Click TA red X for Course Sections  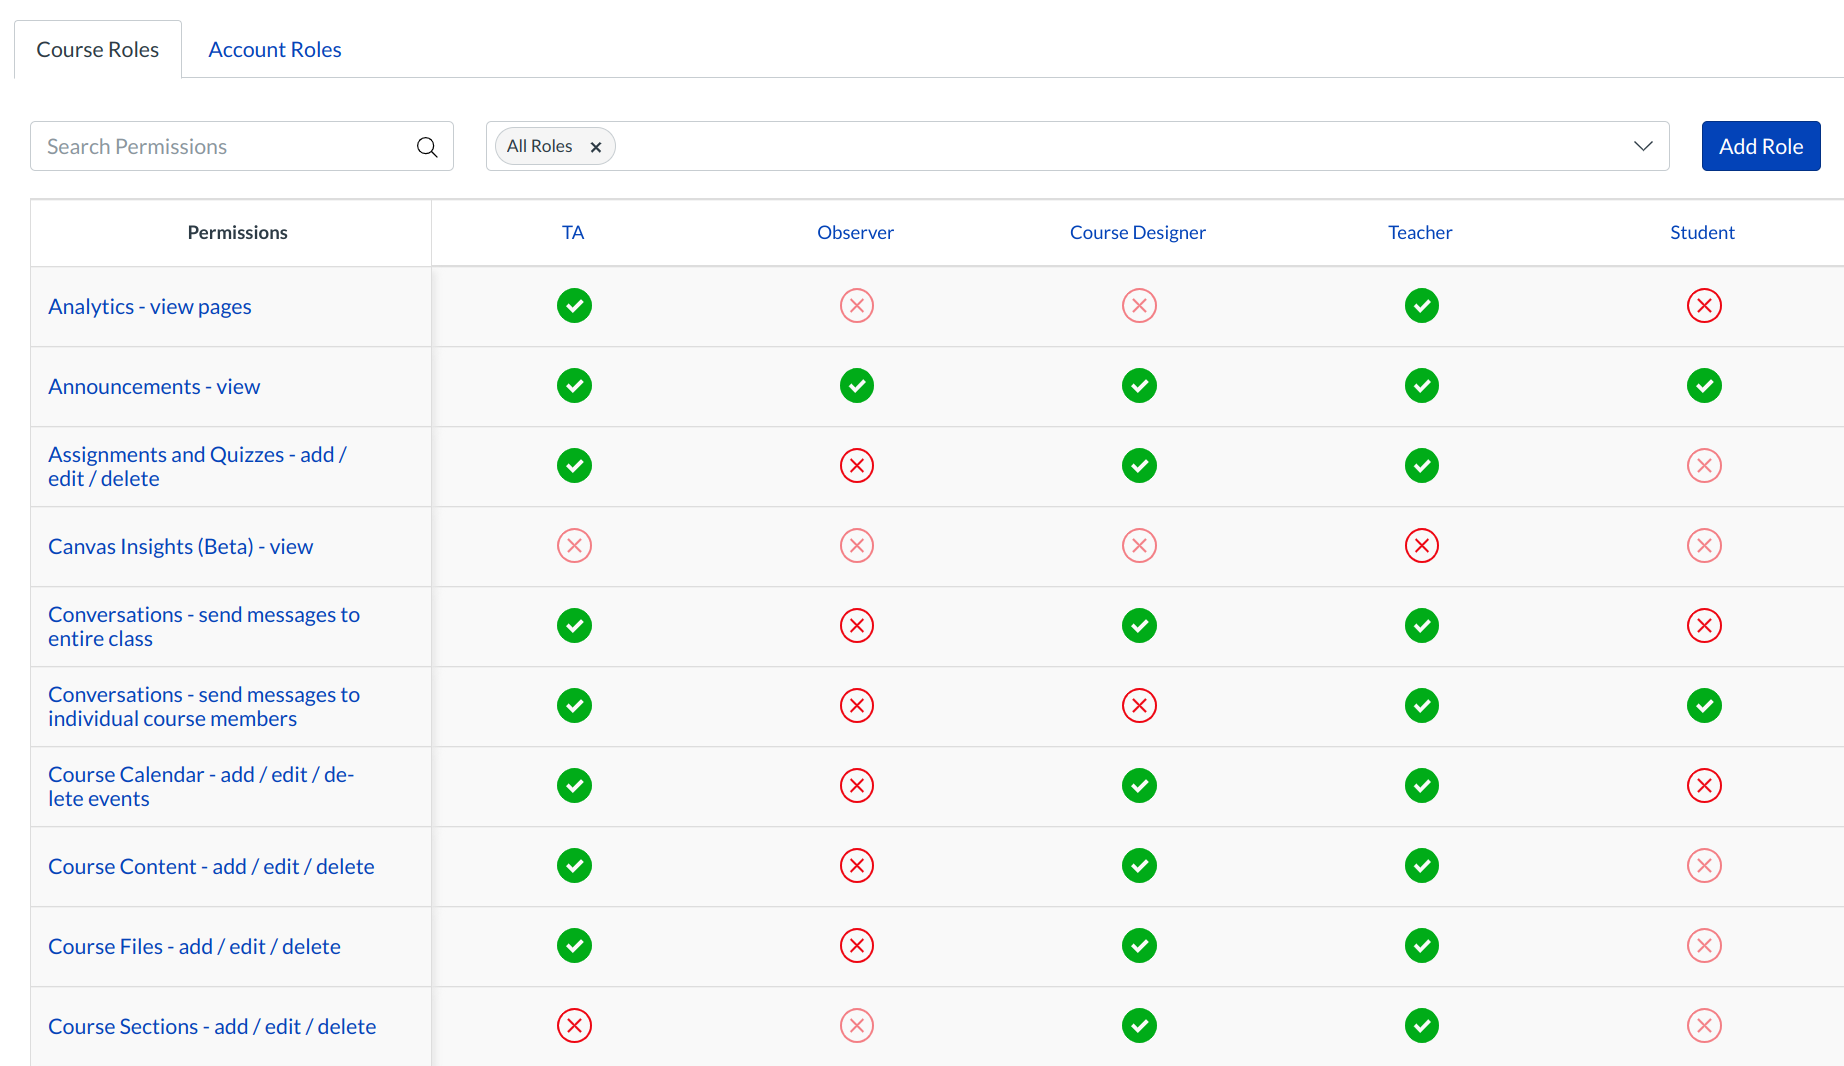574,1026
